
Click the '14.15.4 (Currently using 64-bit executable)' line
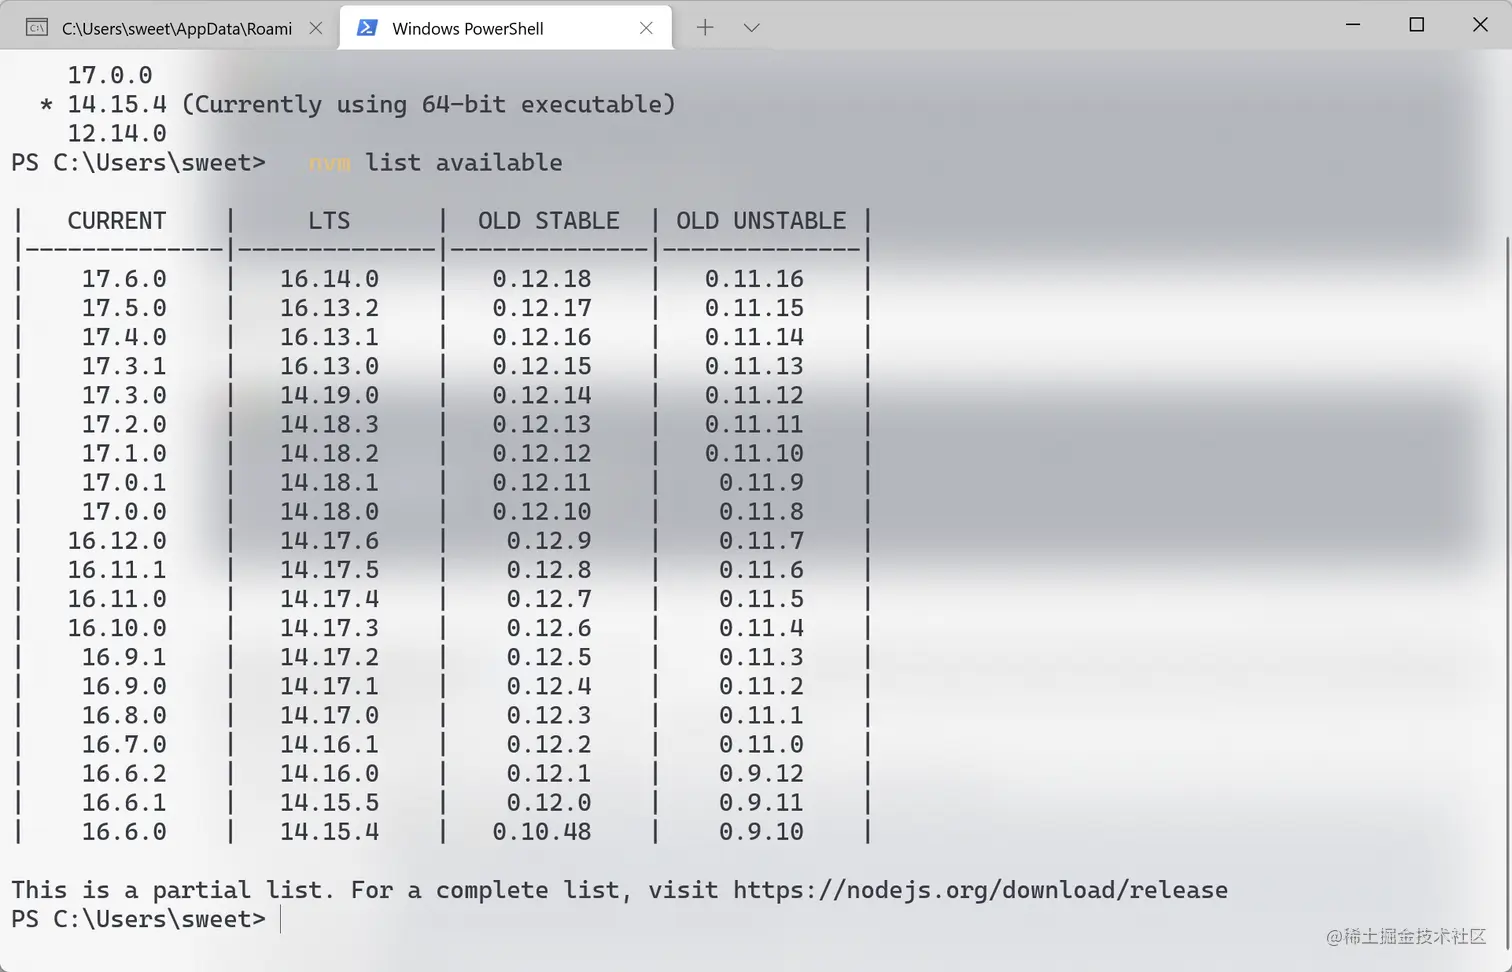pyautogui.click(x=371, y=104)
